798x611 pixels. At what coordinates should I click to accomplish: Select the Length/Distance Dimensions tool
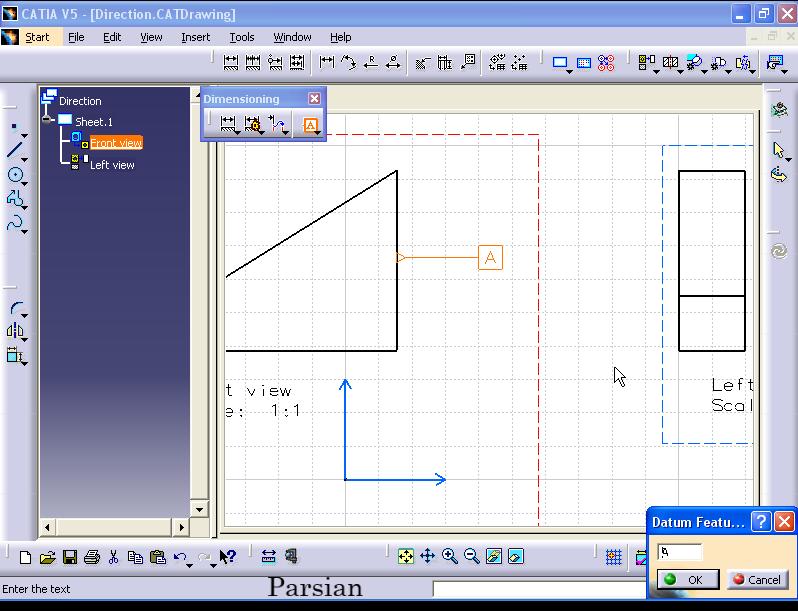click(x=327, y=63)
